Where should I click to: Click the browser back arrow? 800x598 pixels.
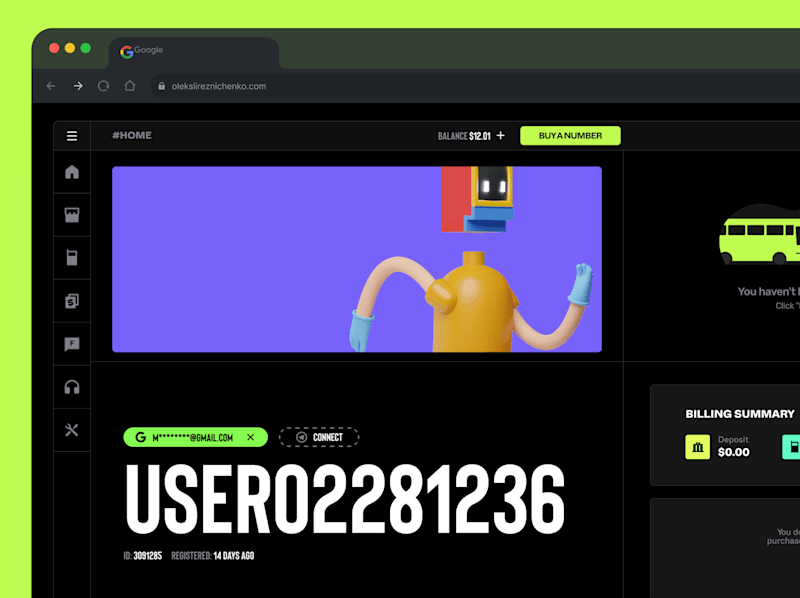51,86
